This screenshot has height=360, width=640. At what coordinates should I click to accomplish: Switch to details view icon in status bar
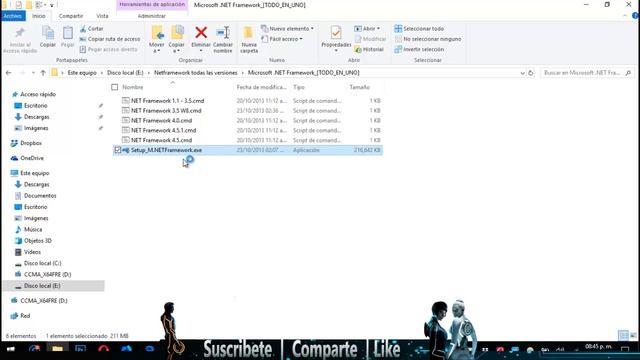(x=623, y=336)
